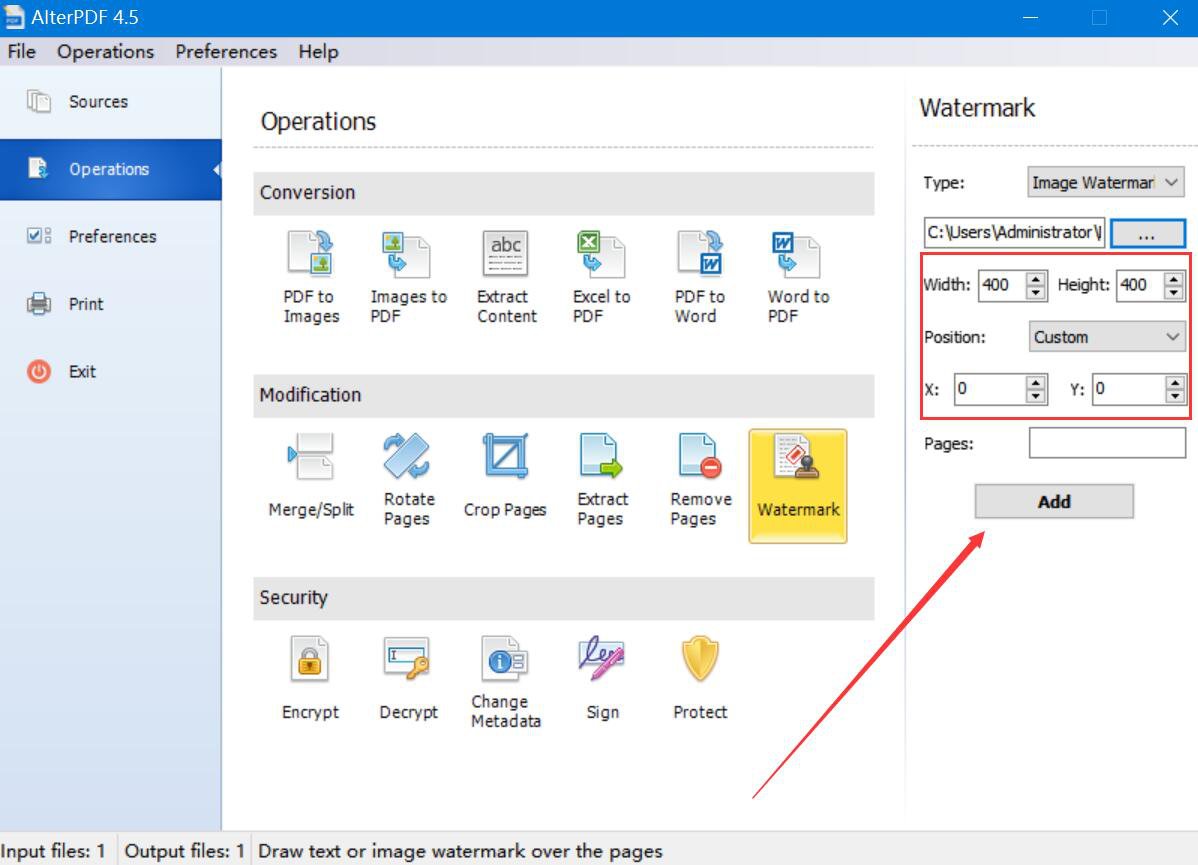The width and height of the screenshot is (1198, 865).
Task: Select the Remove Pages tool
Action: 700,479
